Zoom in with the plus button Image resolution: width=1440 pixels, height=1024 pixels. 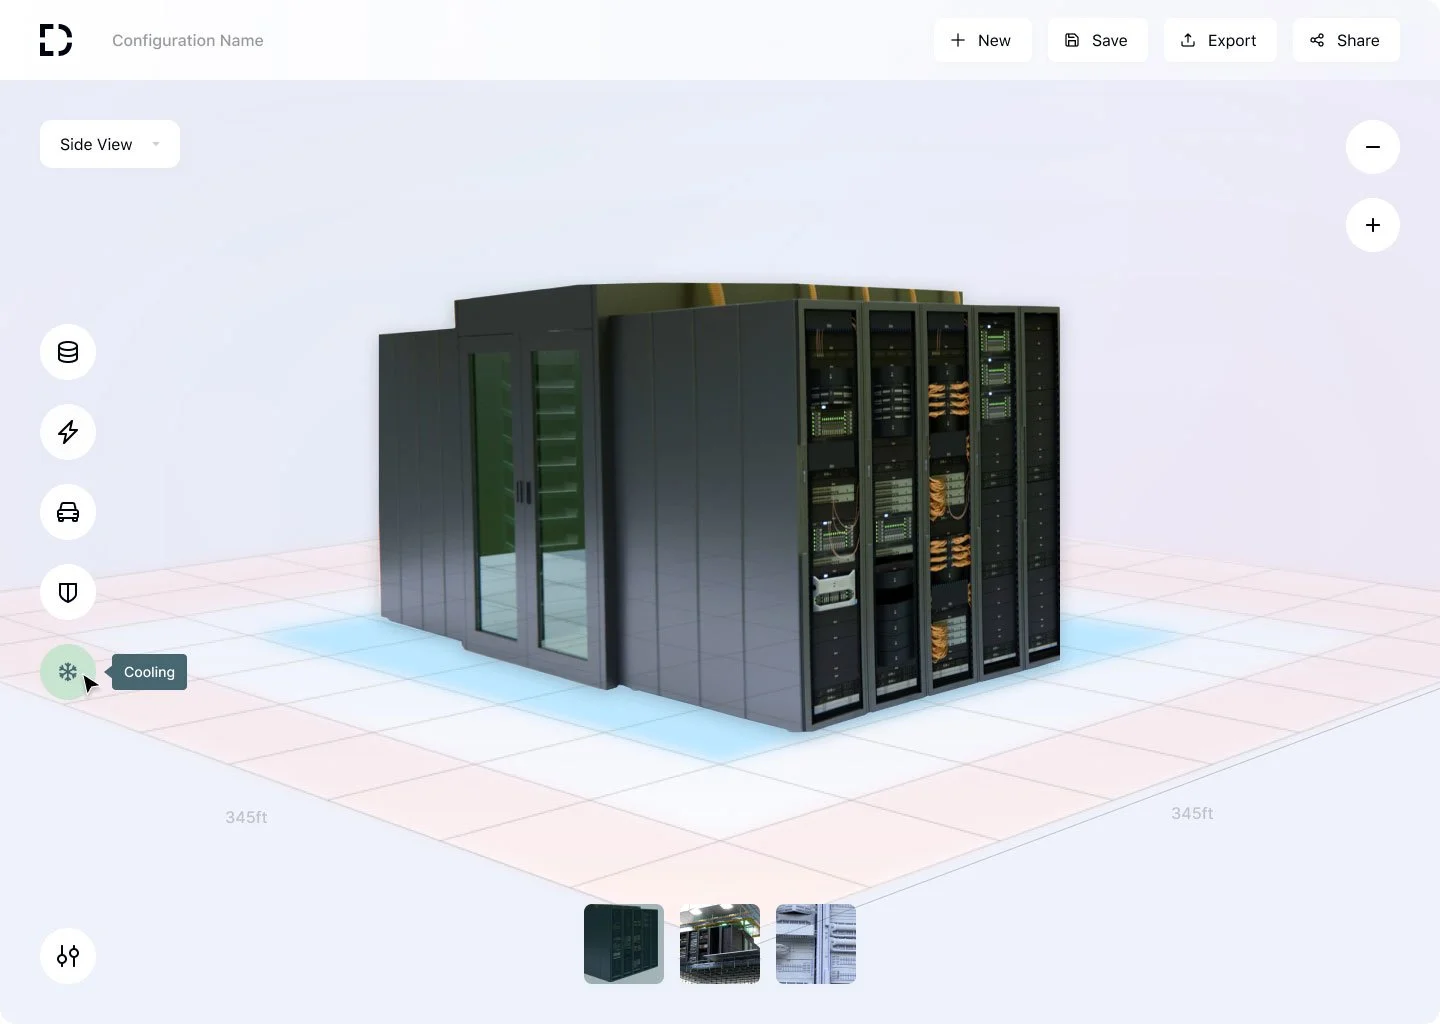(1373, 225)
